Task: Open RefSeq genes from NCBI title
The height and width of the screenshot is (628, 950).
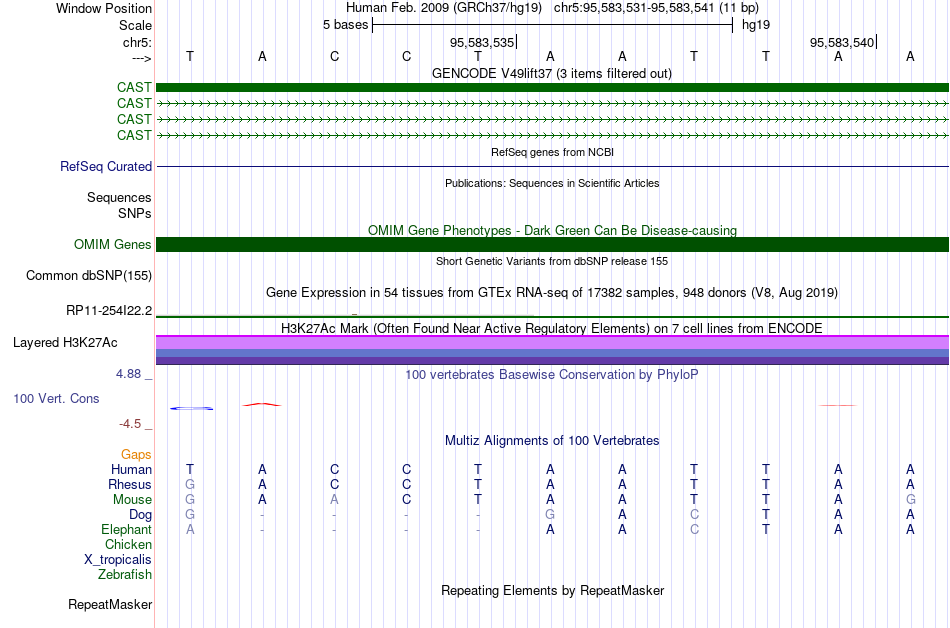Action: (552, 152)
